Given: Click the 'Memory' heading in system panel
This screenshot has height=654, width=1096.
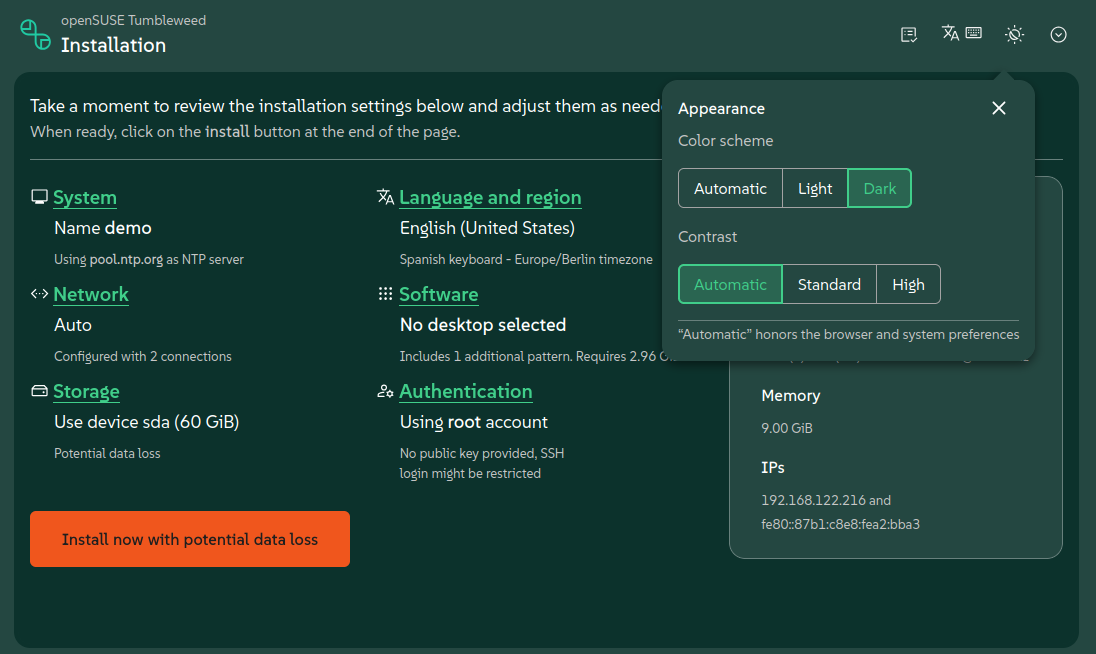Looking at the screenshot, I should click(x=791, y=395).
